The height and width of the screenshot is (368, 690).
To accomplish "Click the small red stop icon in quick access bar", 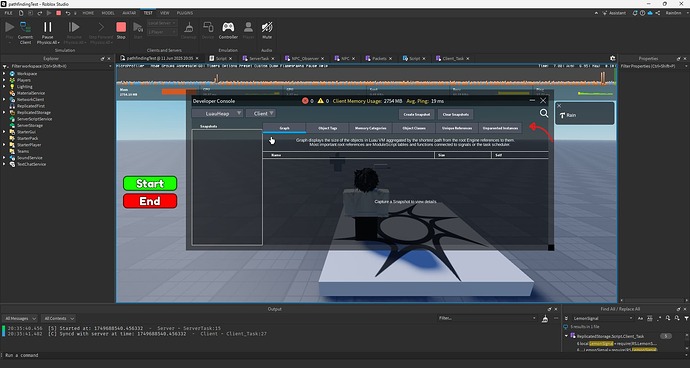I will 59,13.
